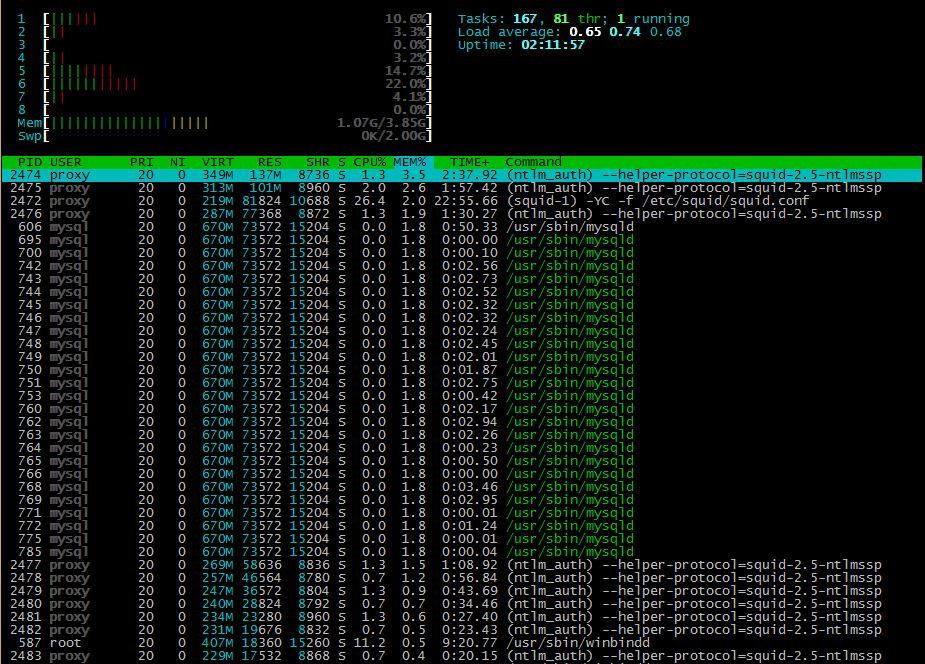Screen dimensions: 925x664
Task: Select mysqld thread with PID 762
Action: tap(462, 422)
